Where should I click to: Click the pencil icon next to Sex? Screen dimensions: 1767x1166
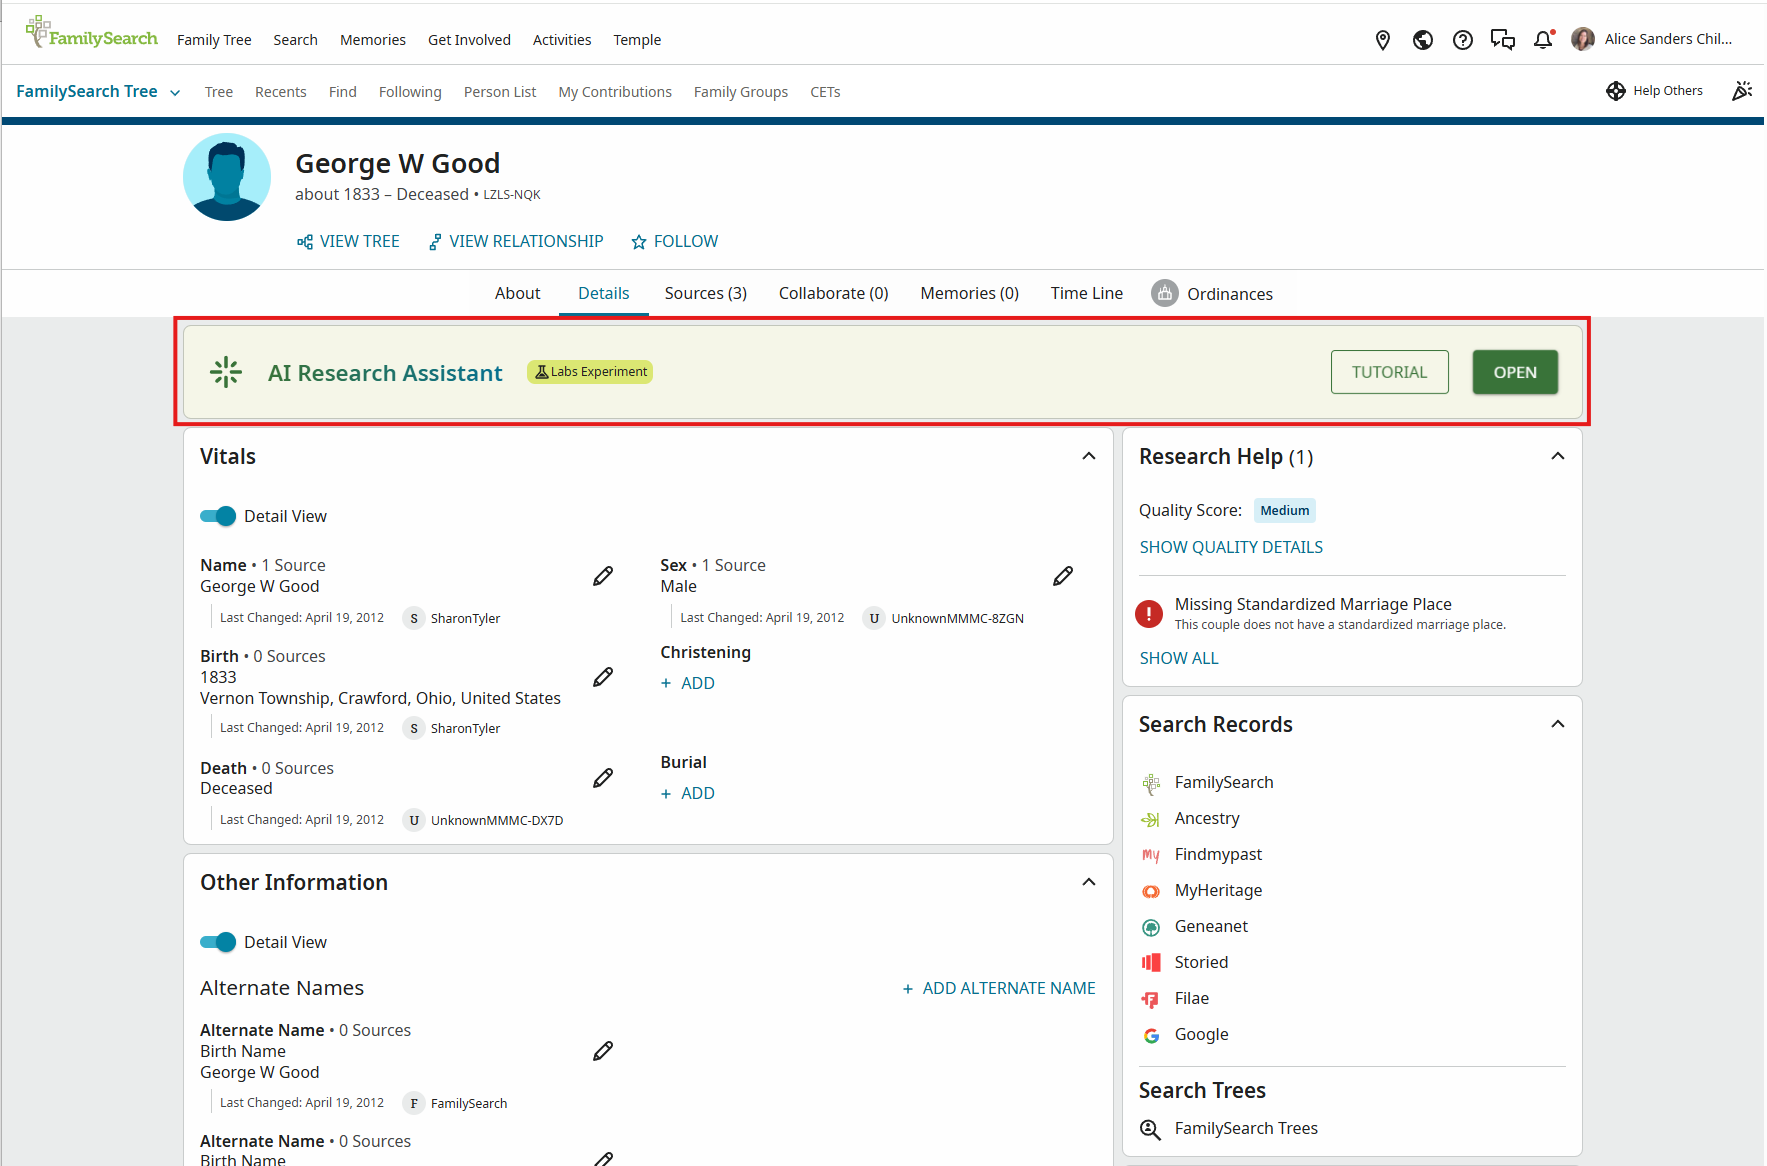pyautogui.click(x=1063, y=576)
